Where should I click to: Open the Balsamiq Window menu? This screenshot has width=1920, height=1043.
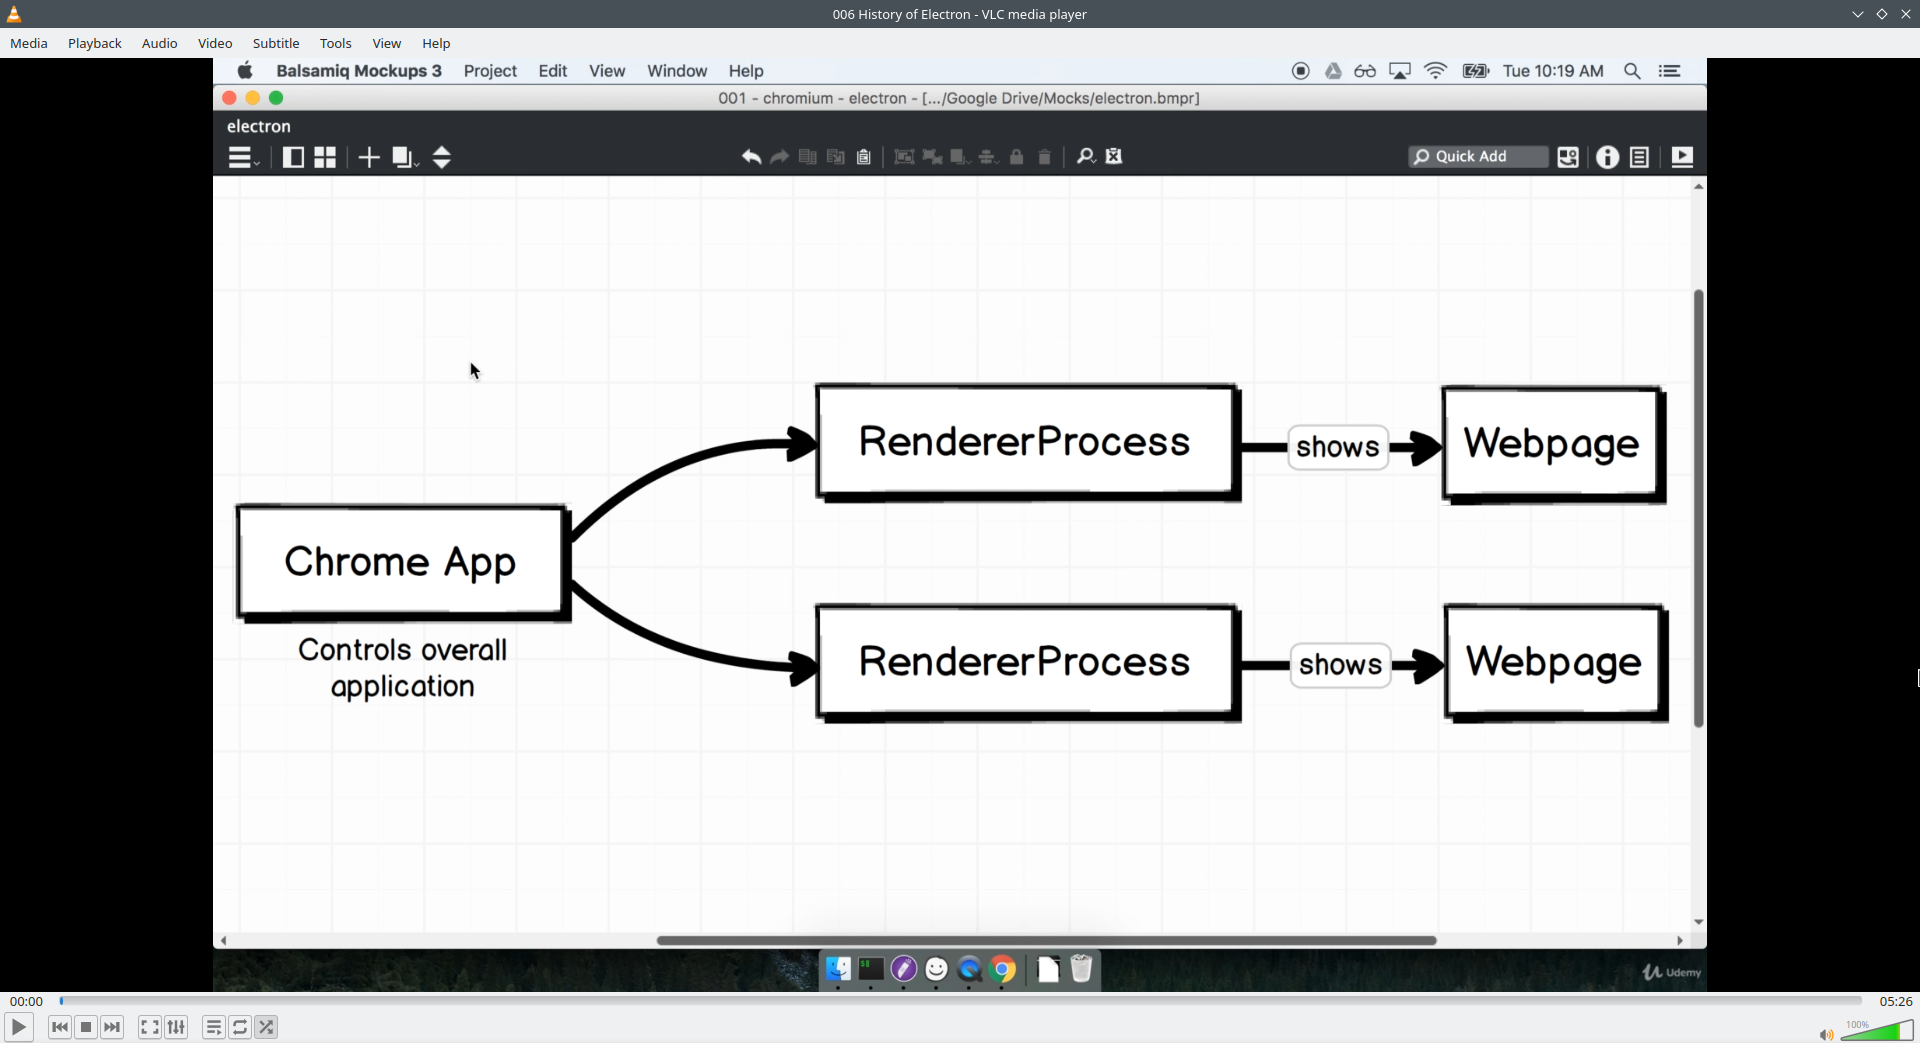pyautogui.click(x=677, y=71)
